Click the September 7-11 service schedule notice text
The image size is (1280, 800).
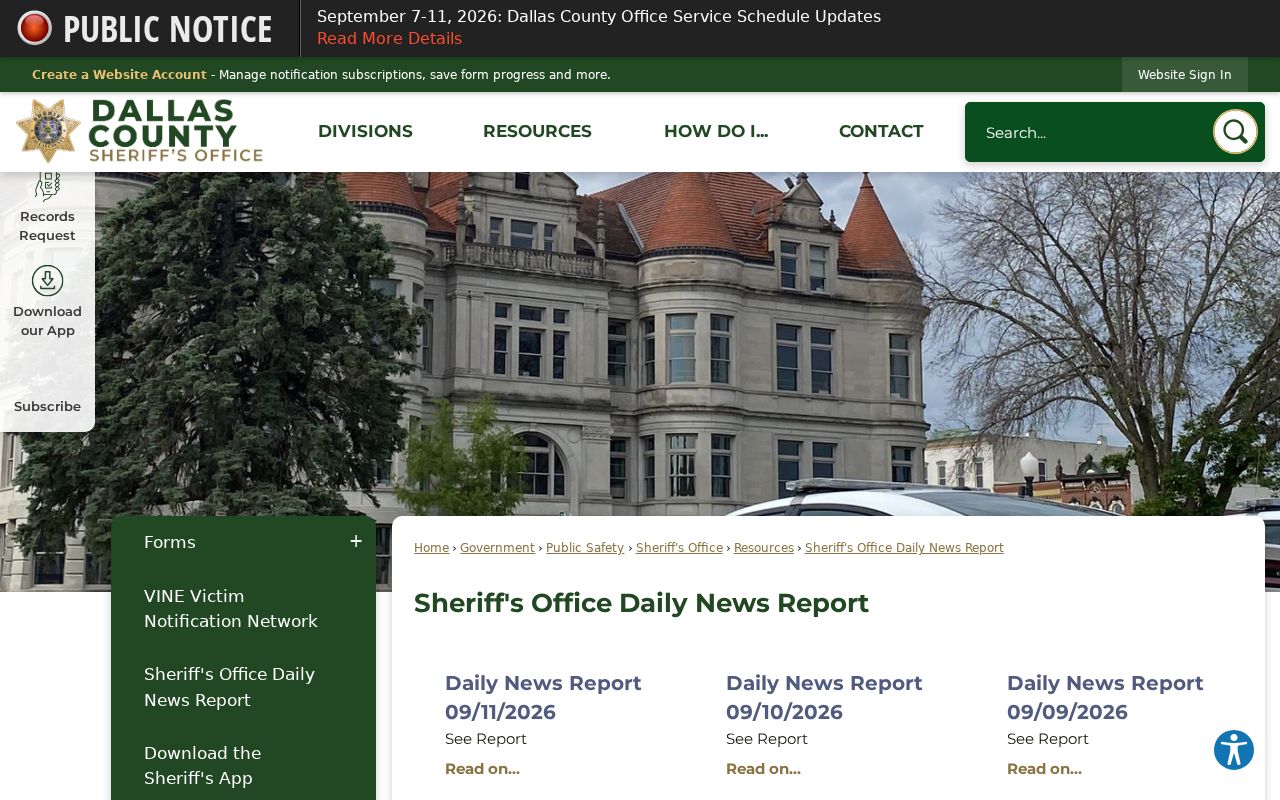599,17
